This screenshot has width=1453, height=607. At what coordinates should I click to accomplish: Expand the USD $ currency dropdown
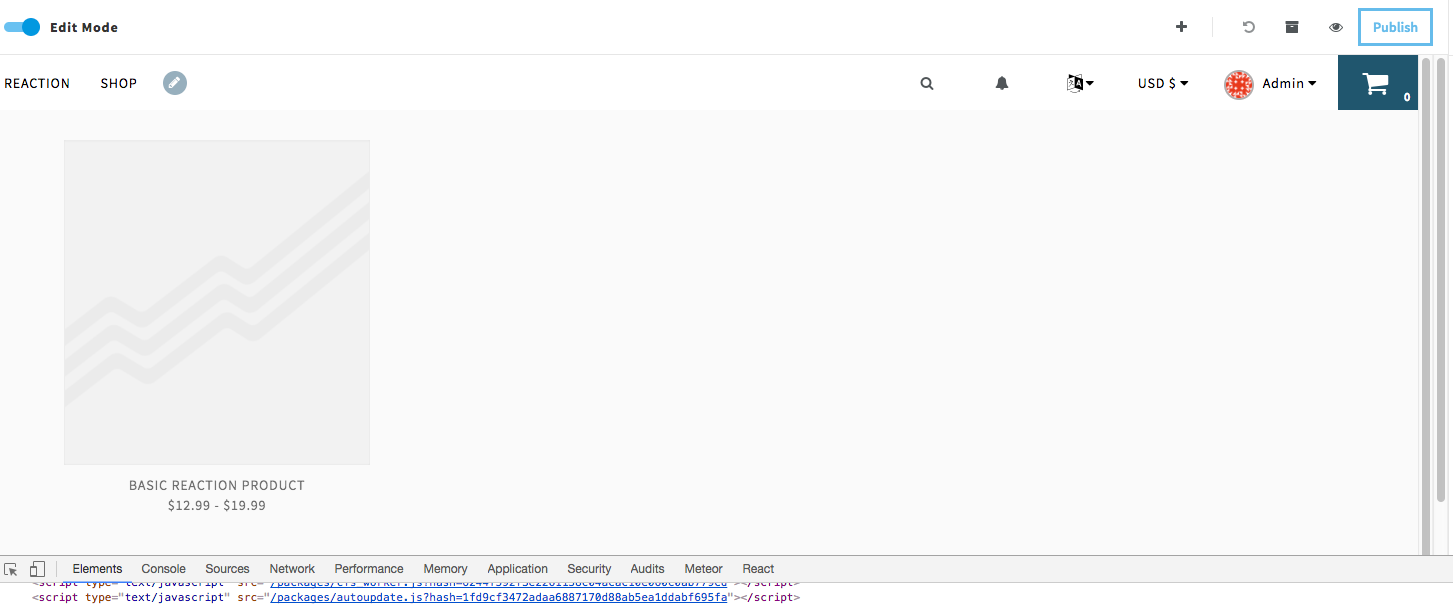1163,84
